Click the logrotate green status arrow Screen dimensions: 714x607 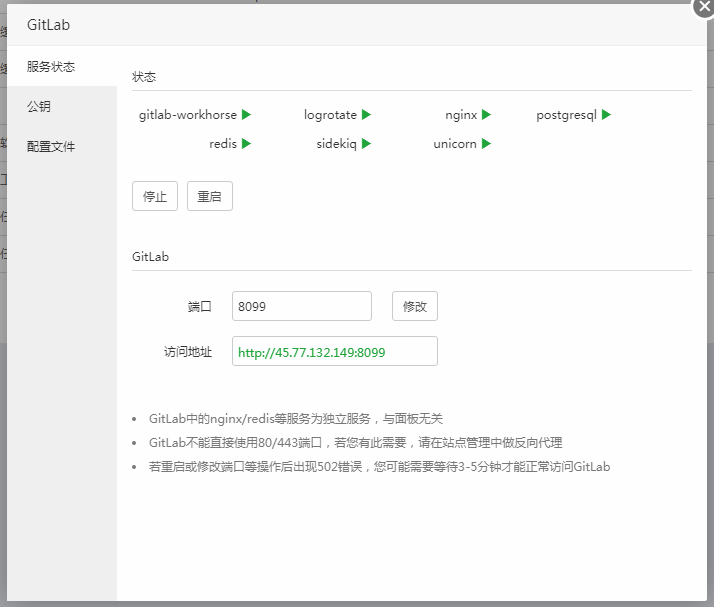click(366, 115)
